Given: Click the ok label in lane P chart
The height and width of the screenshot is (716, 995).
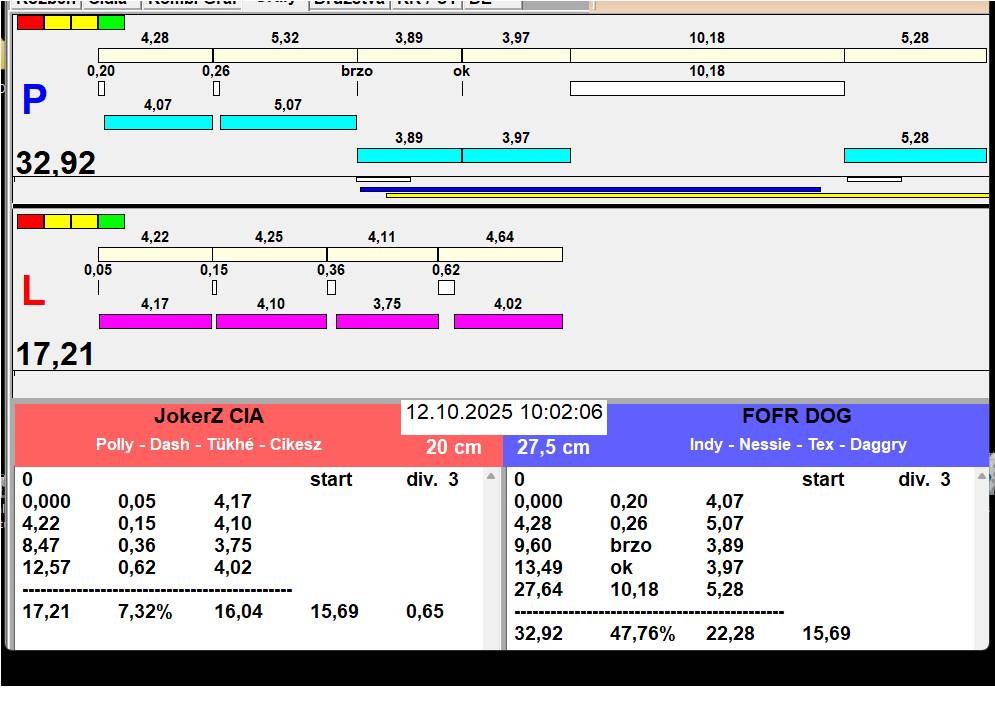Looking at the screenshot, I should 461,71.
